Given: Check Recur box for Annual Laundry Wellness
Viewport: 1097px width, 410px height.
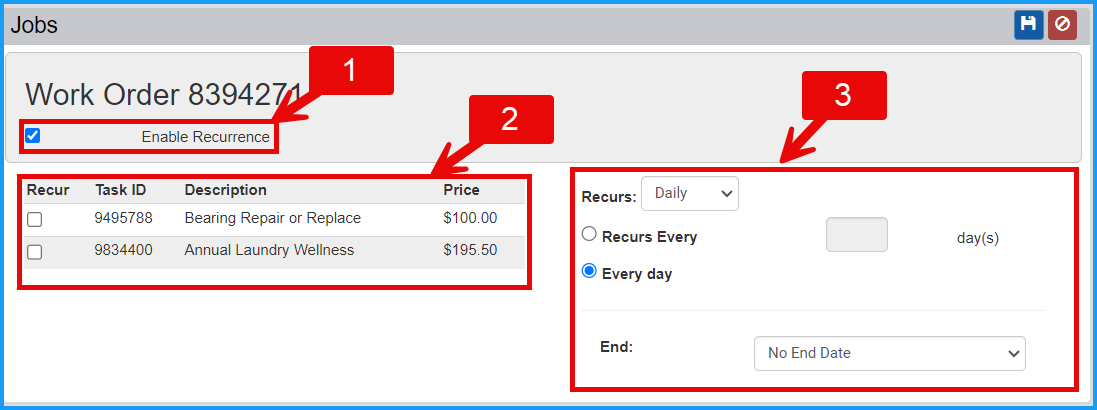Looking at the screenshot, I should (x=34, y=252).
